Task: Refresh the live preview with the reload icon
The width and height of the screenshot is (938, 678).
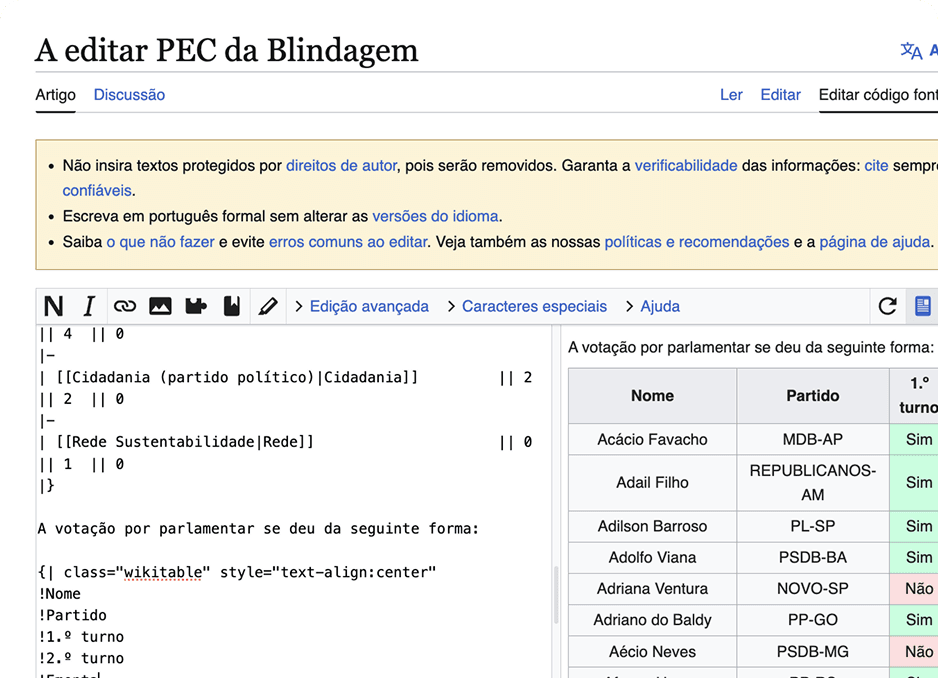Action: pos(887,306)
